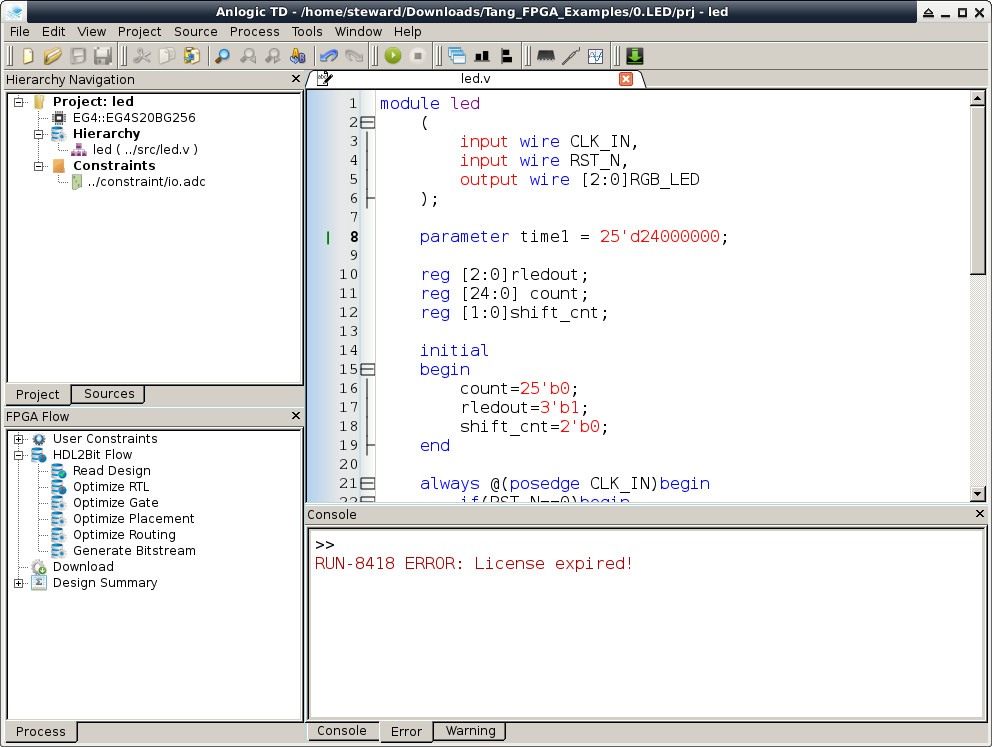Screen dimensions: 992x747
Task: Click the Find Previous icon
Action: click(248, 56)
